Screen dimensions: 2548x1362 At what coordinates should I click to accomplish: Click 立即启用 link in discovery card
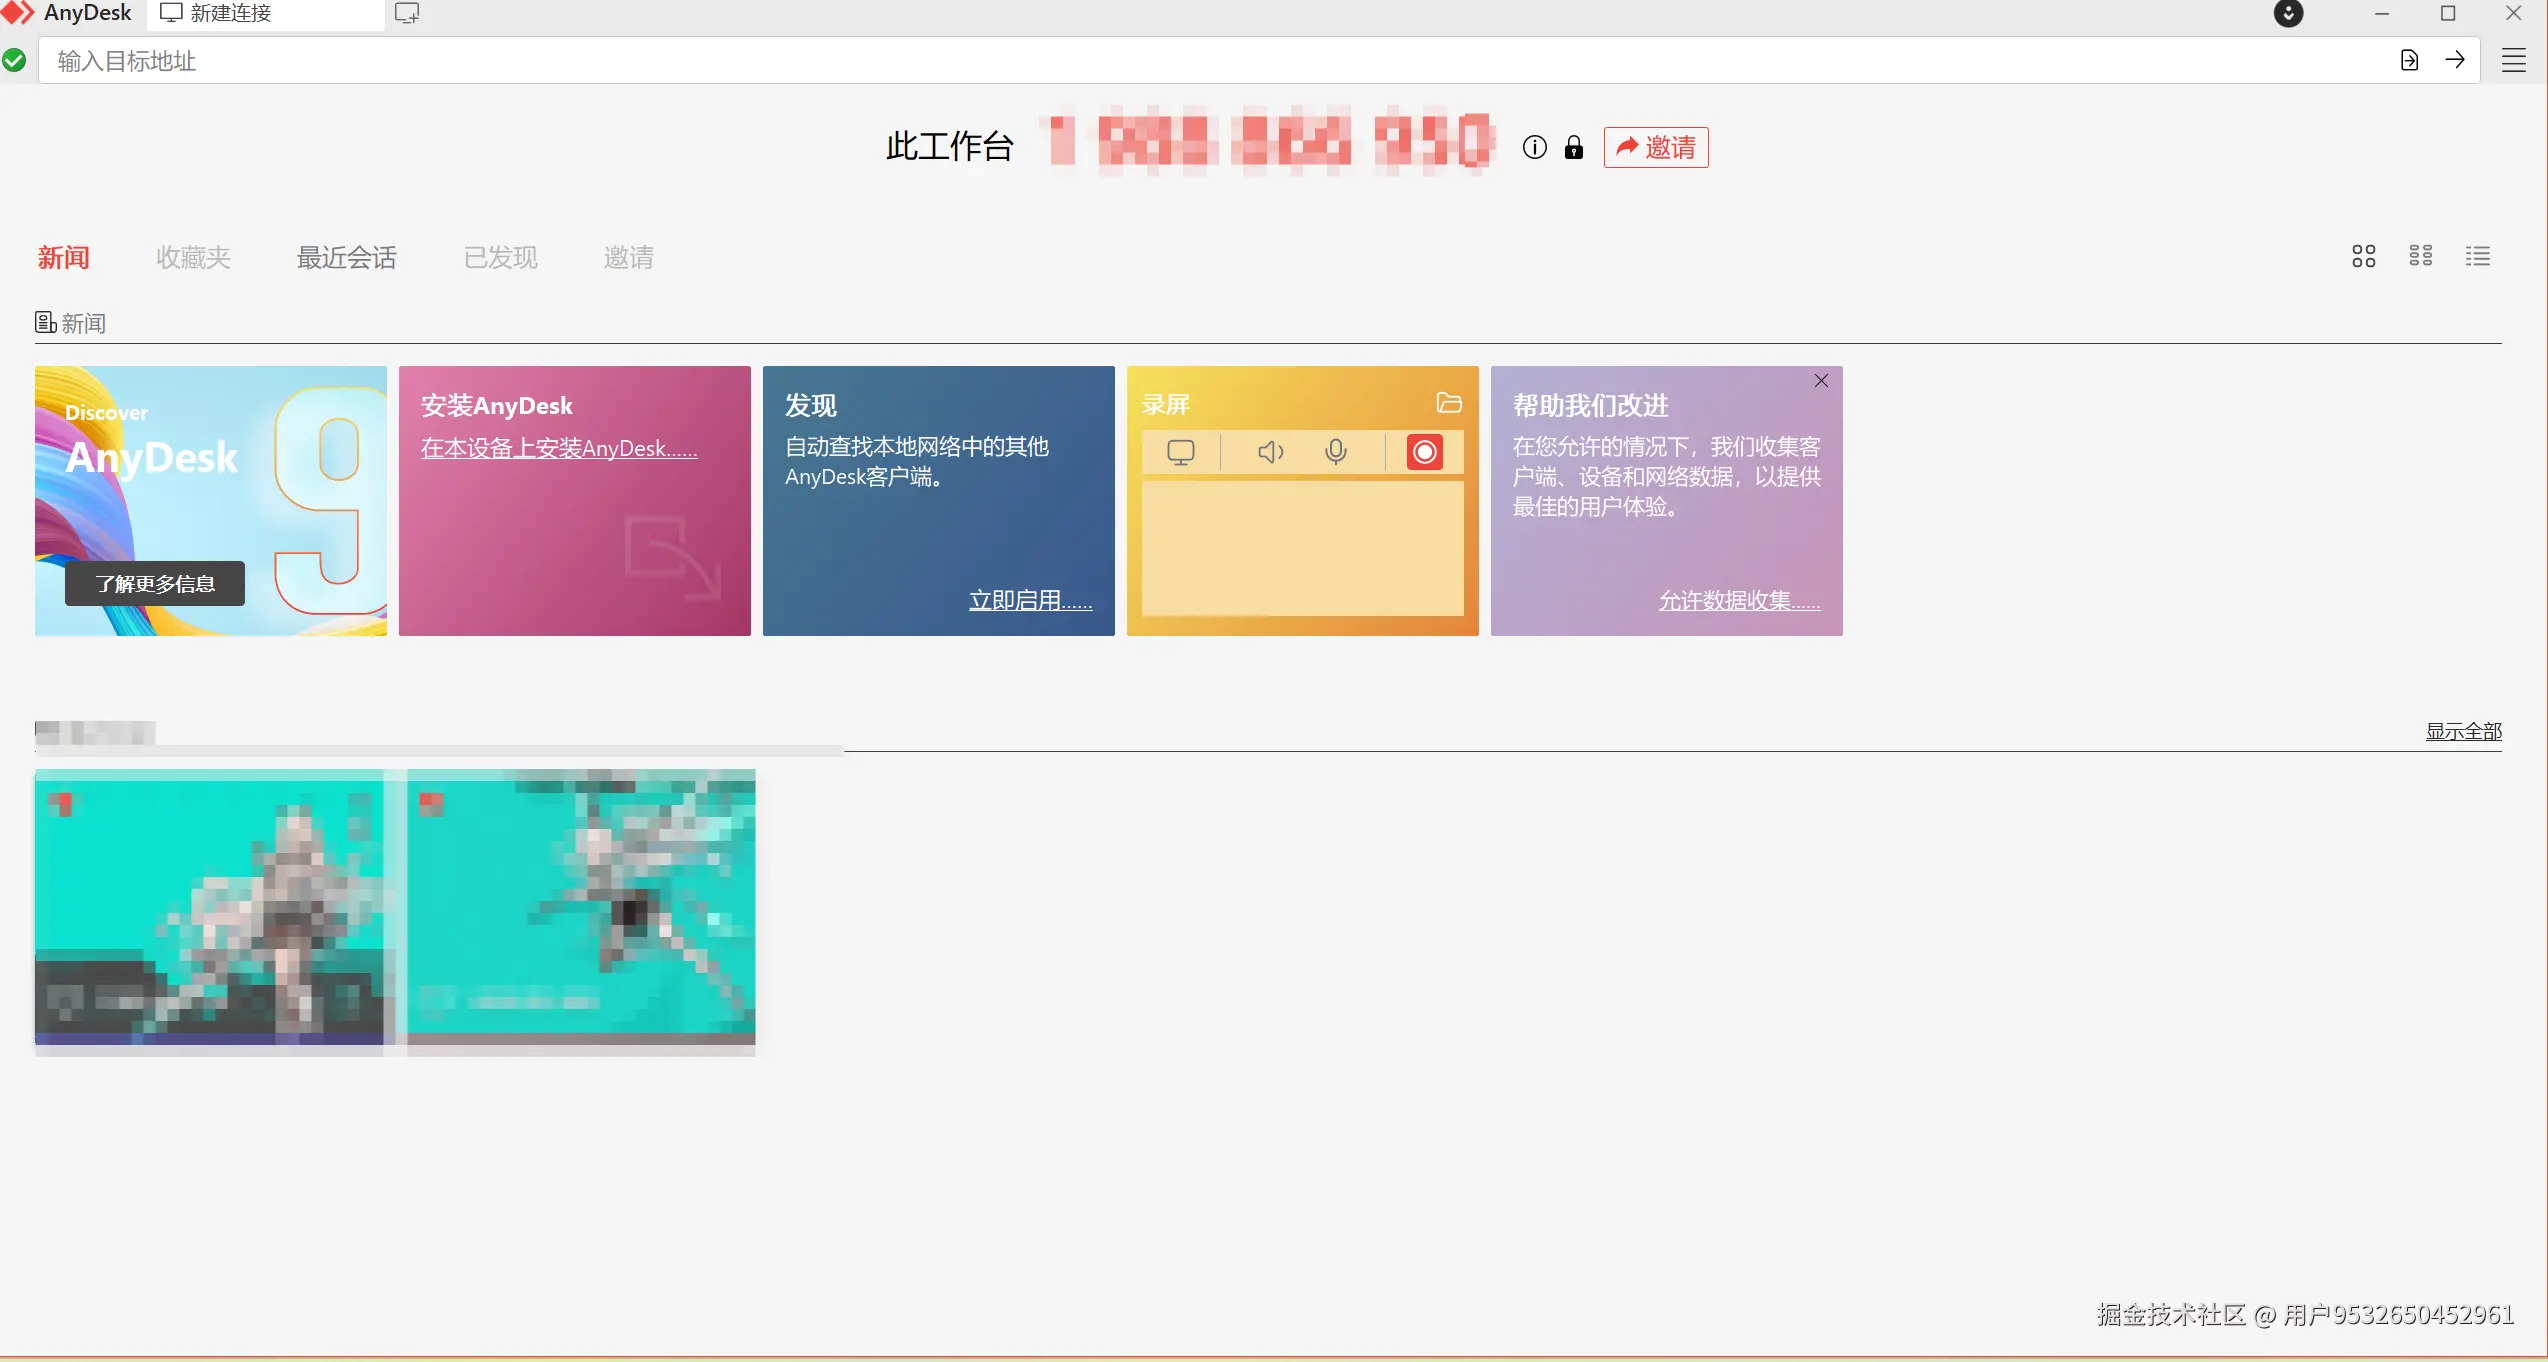tap(1030, 600)
